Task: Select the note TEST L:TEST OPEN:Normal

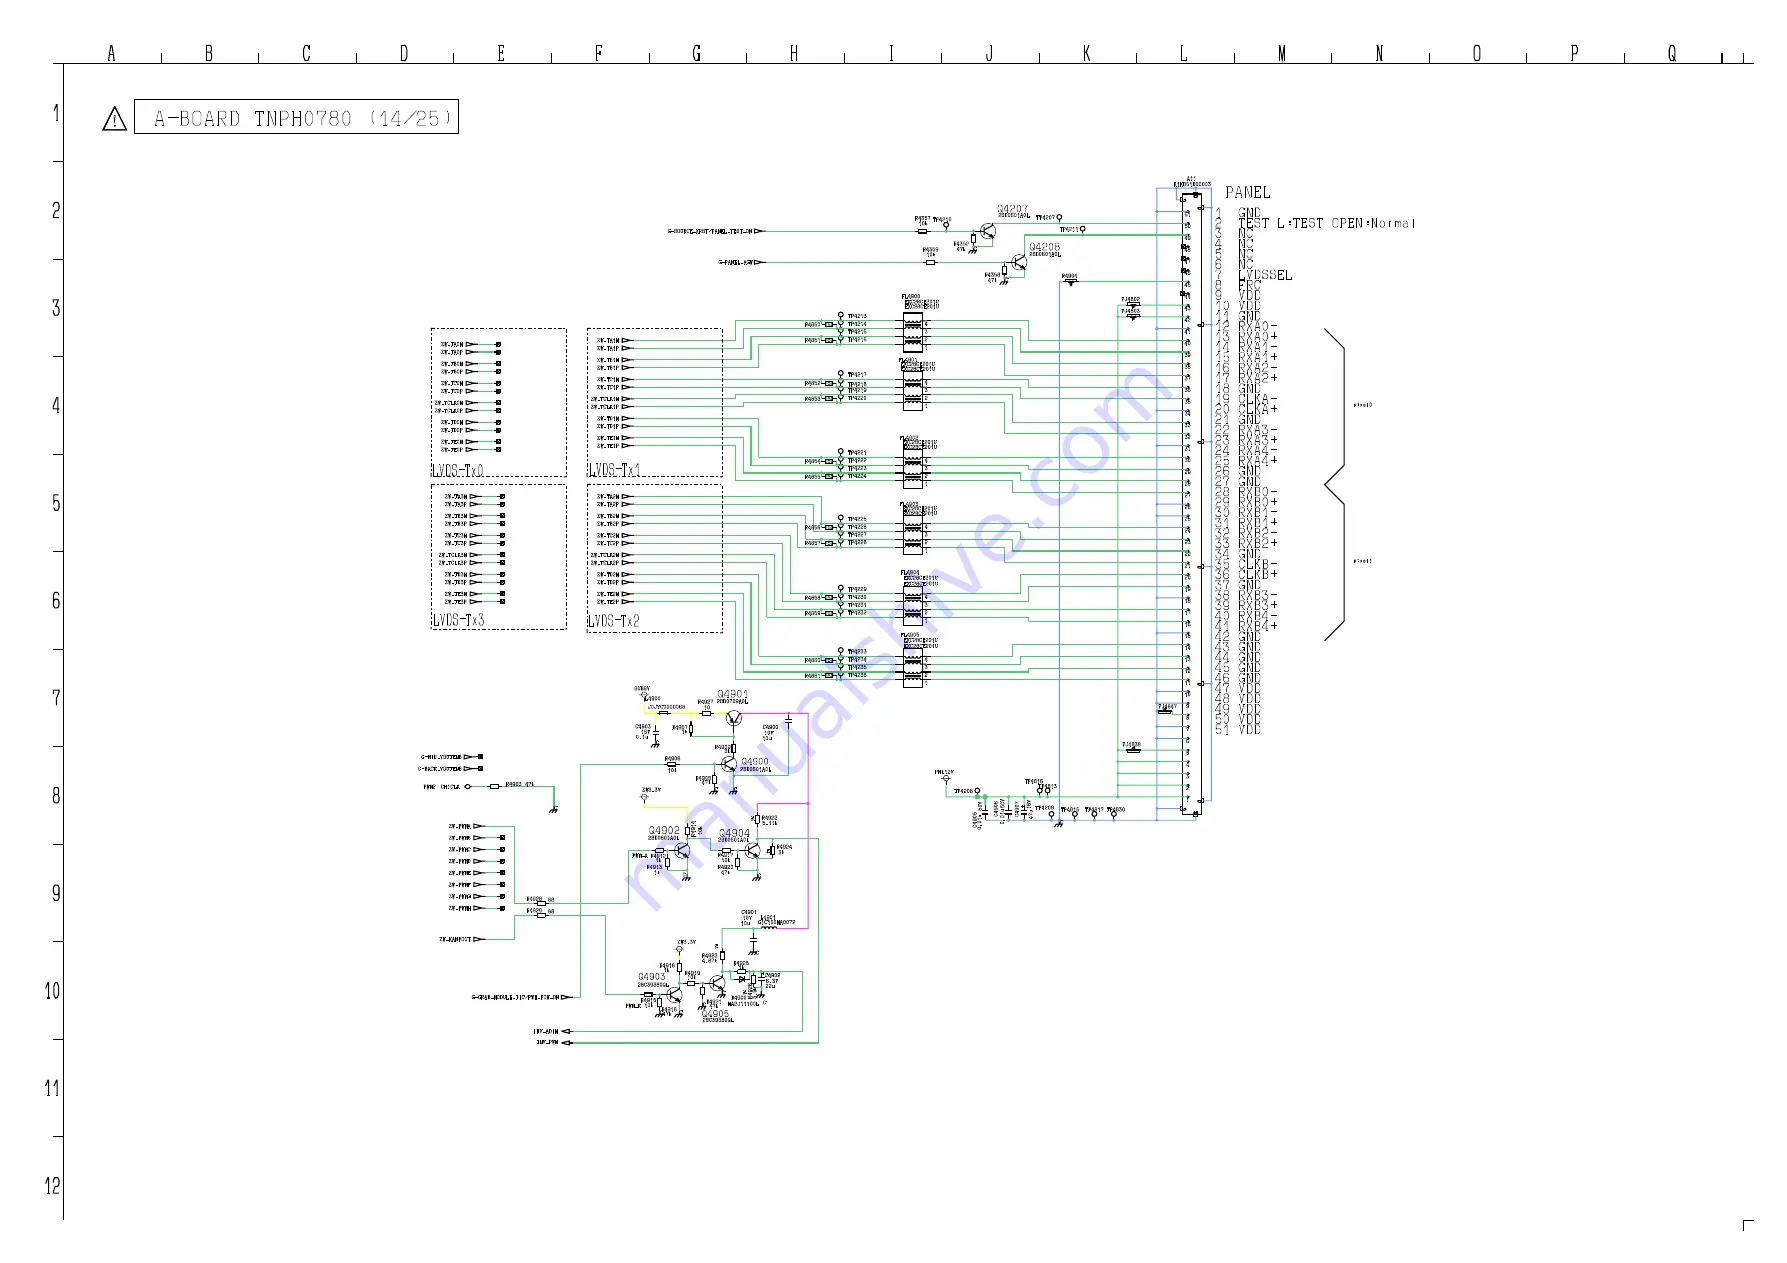Action: (x=1327, y=223)
